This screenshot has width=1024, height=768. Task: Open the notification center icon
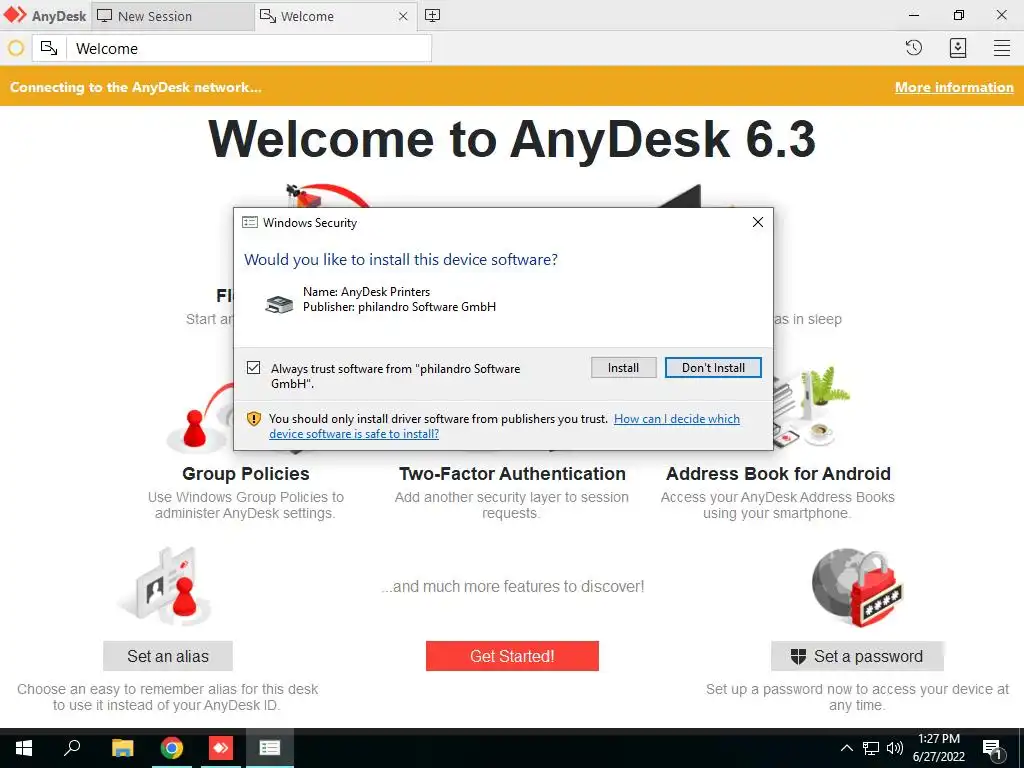tap(991, 748)
